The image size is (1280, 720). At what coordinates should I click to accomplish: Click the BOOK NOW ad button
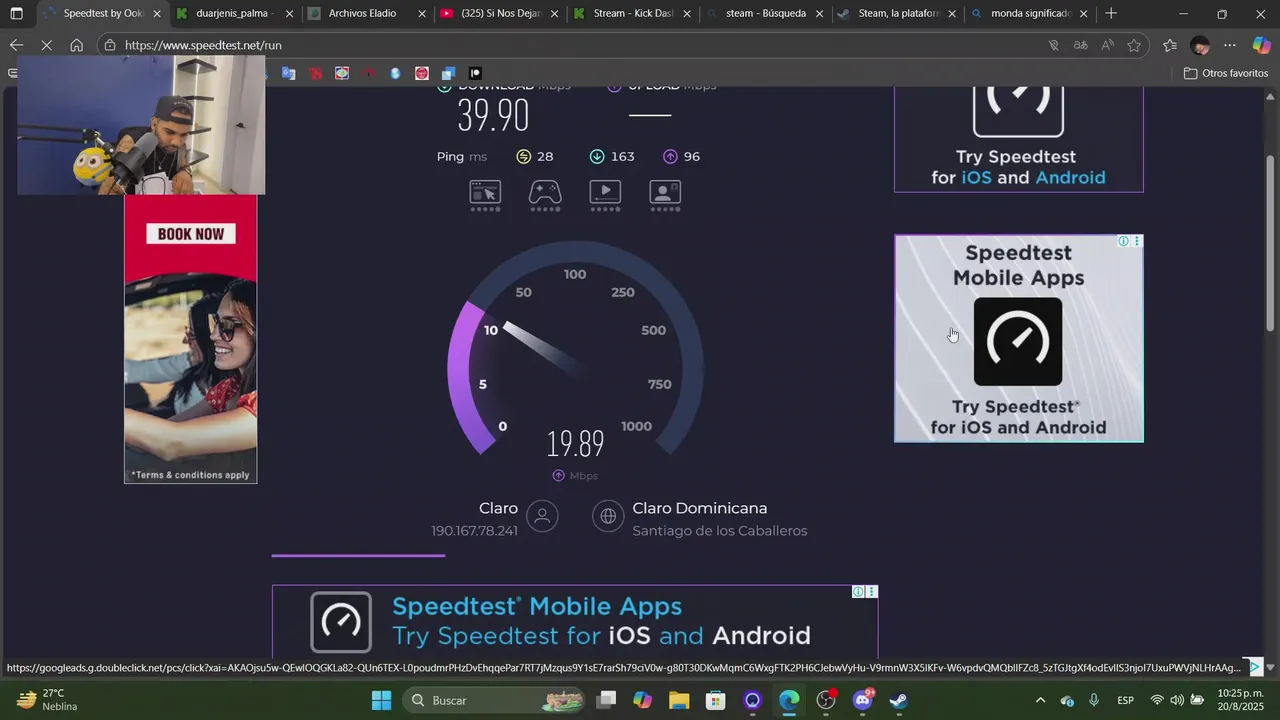190,234
